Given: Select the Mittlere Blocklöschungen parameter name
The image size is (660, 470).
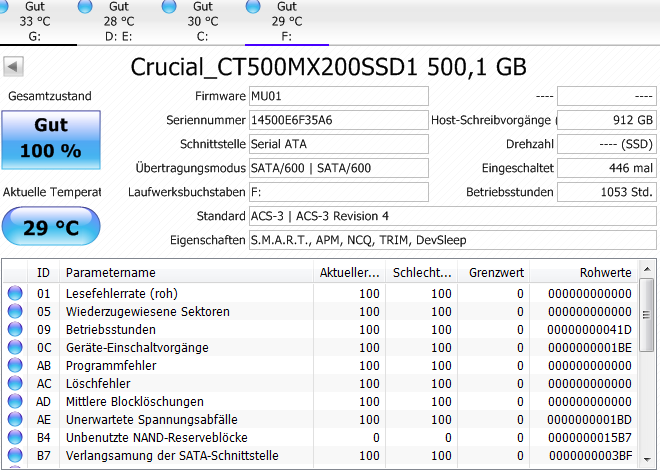Looking at the screenshot, I should (x=135, y=402).
